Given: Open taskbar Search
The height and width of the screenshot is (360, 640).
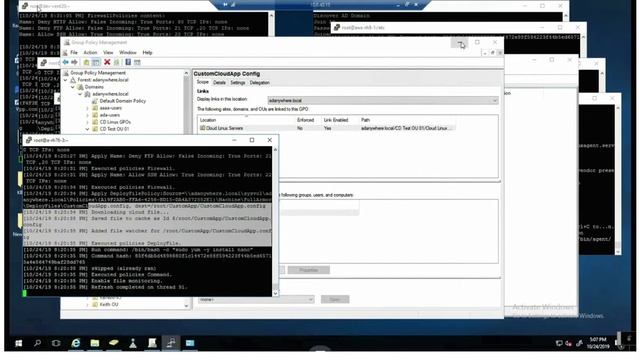Looking at the screenshot, I should pos(37,343).
